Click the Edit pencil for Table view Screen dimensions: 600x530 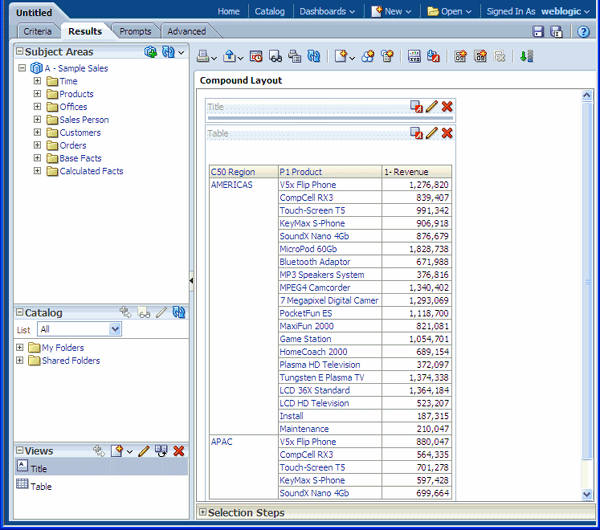432,133
